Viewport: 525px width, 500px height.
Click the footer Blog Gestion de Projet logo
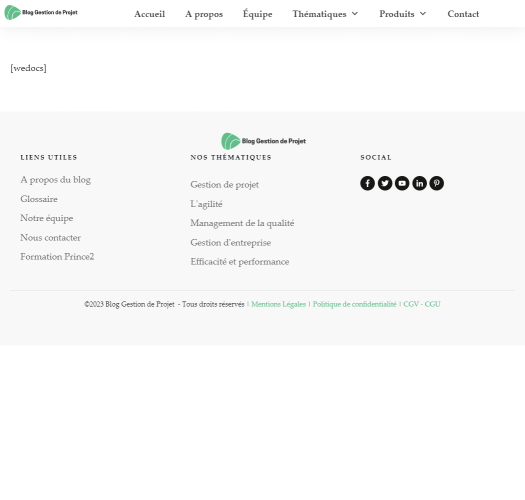(264, 141)
